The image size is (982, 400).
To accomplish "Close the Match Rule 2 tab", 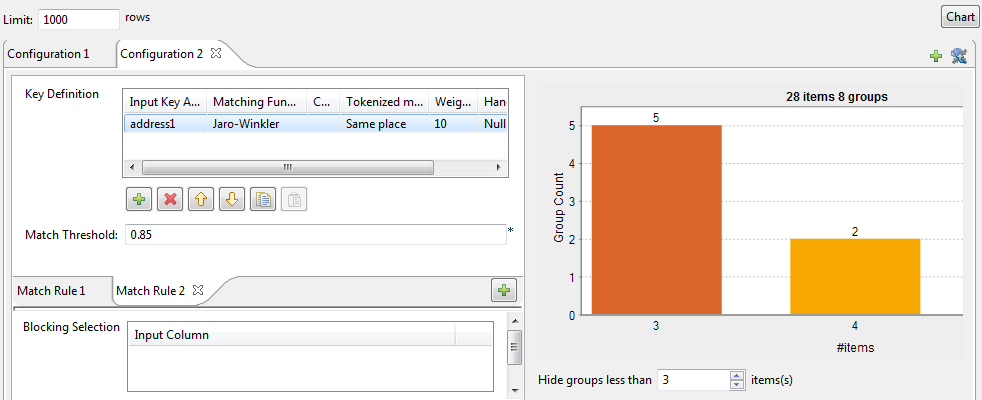I will 197,290.
